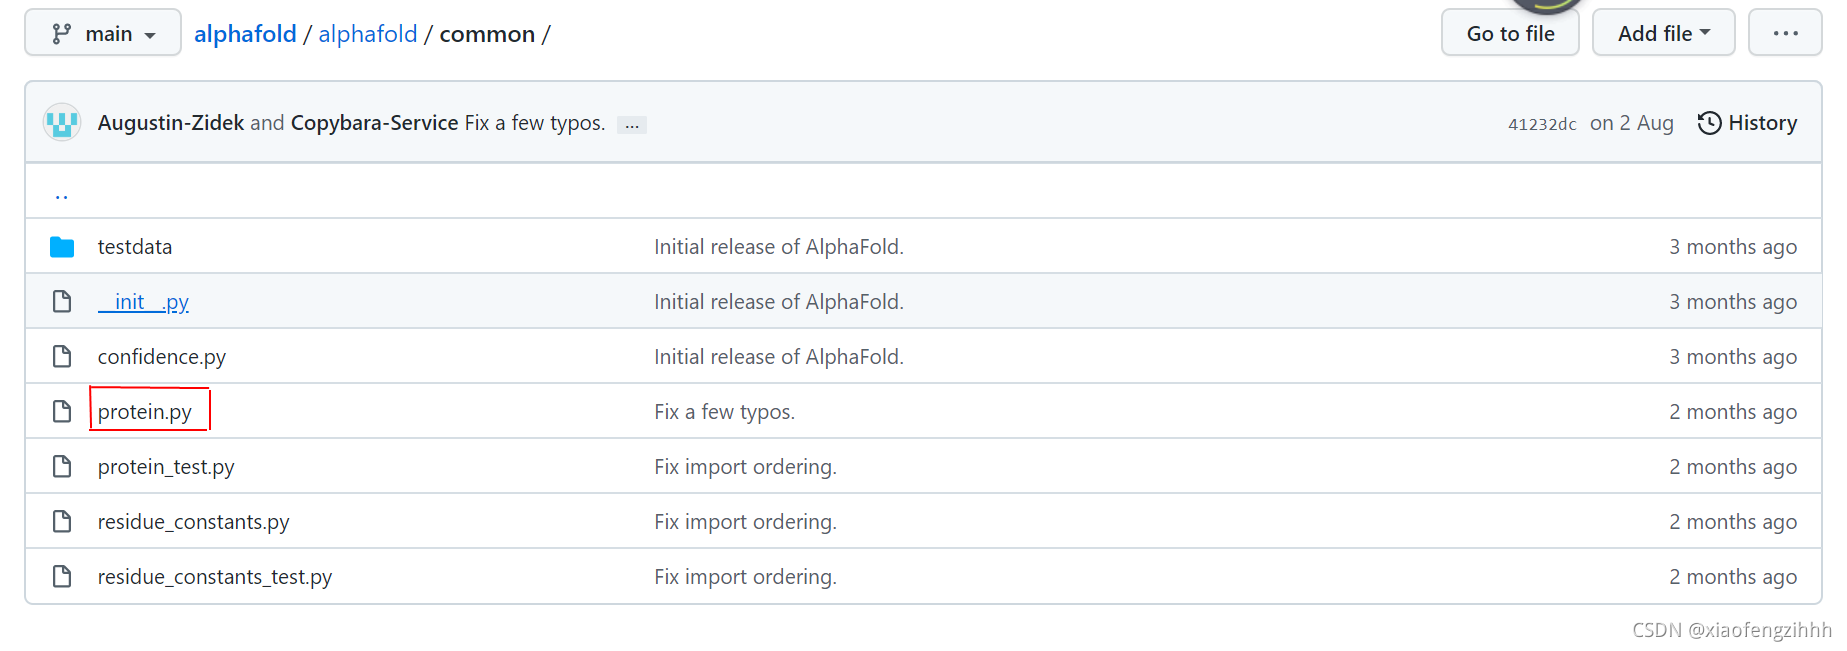
Task: Open the protein_test.py file
Action: click(166, 467)
